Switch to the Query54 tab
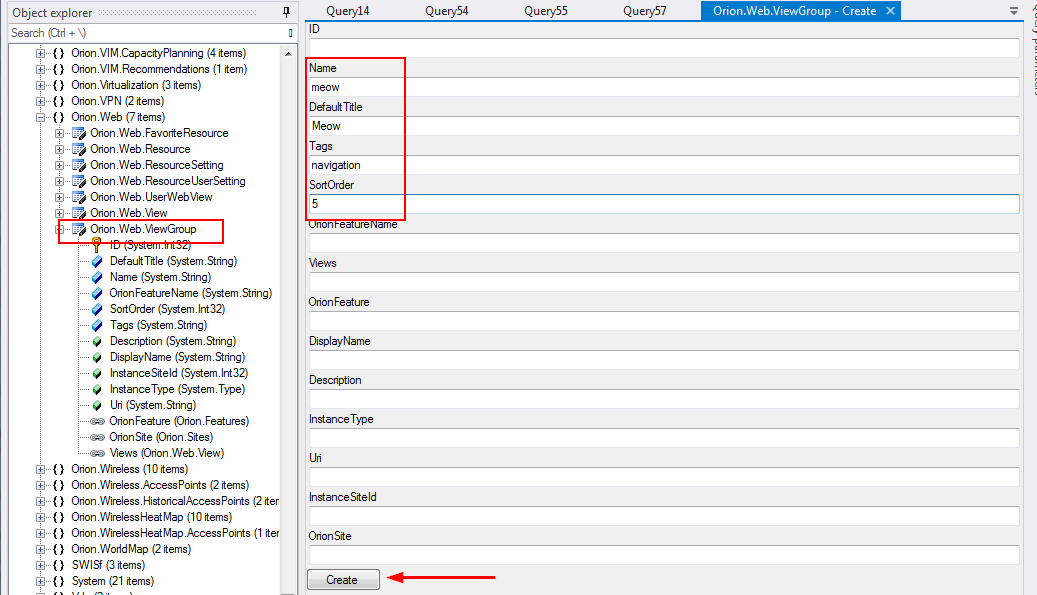1037x595 pixels. coord(446,11)
